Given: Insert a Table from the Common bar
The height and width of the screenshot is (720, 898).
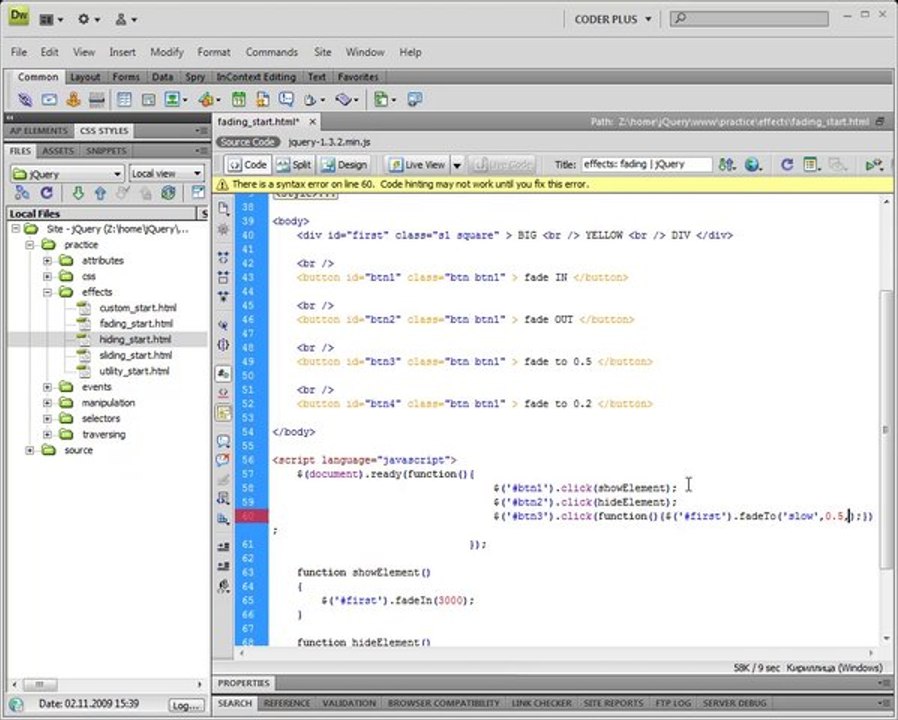Looking at the screenshot, I should pos(124,100).
